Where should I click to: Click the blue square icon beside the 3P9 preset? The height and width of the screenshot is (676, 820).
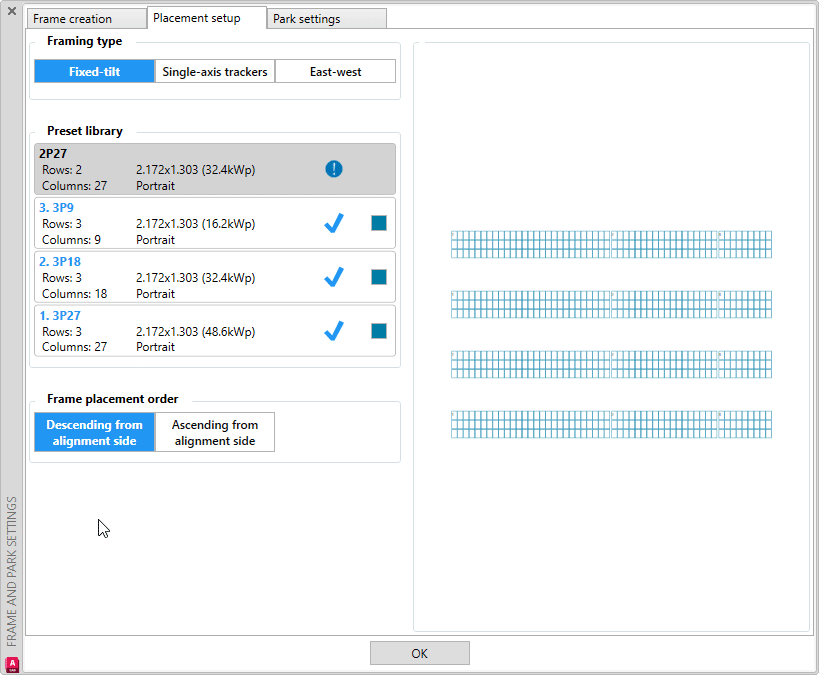pos(378,222)
